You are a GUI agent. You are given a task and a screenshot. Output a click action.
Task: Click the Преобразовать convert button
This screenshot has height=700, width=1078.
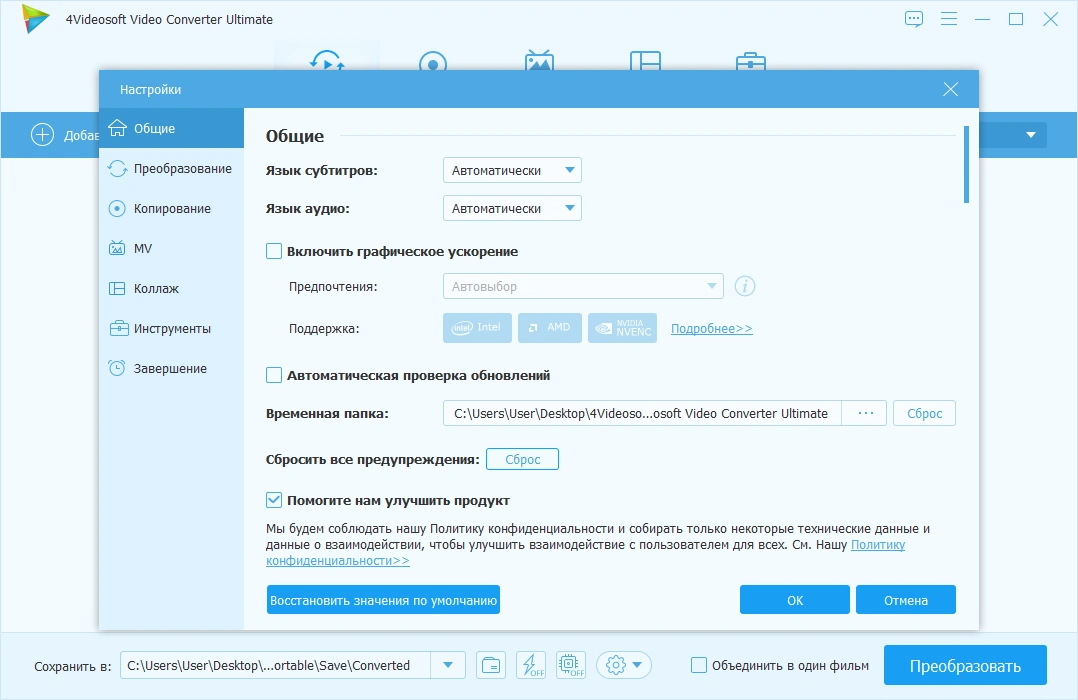pos(965,666)
